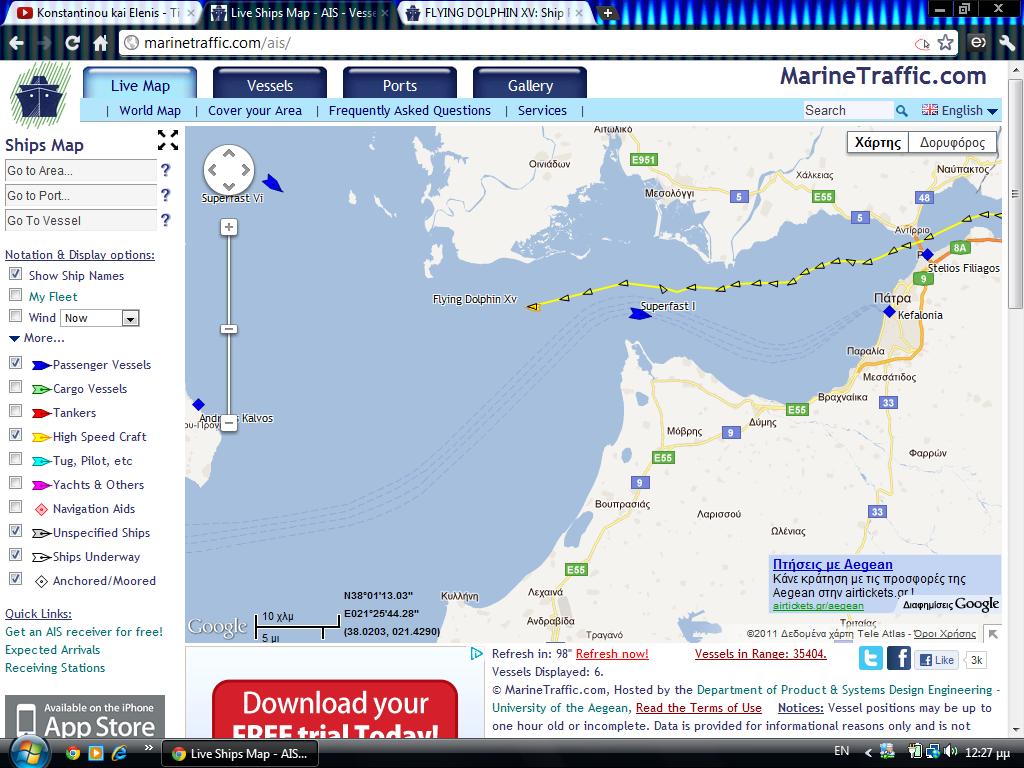Enable the Wind checkbox

pos(16,315)
